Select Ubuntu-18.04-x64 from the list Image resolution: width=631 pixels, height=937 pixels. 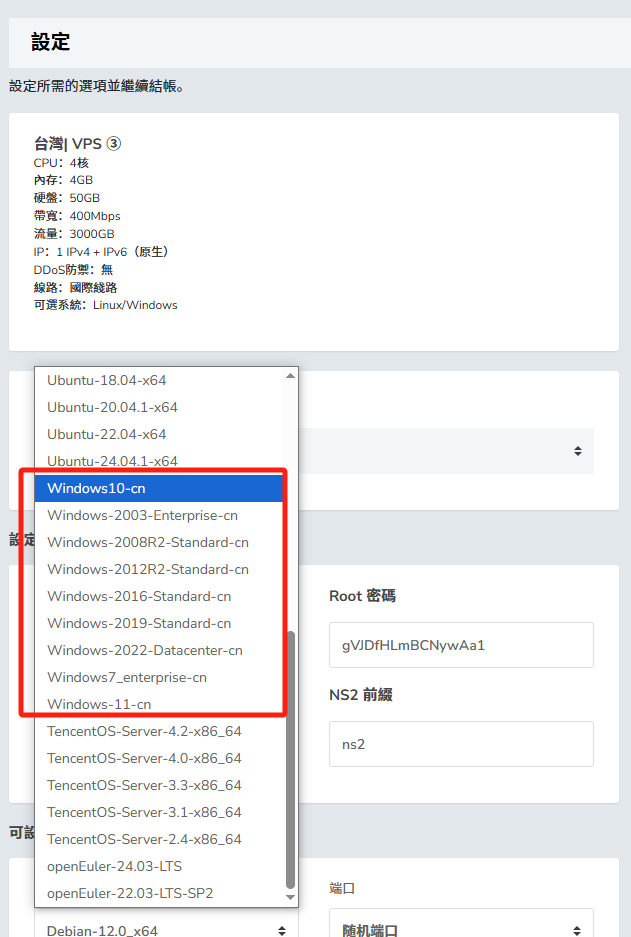click(159, 381)
